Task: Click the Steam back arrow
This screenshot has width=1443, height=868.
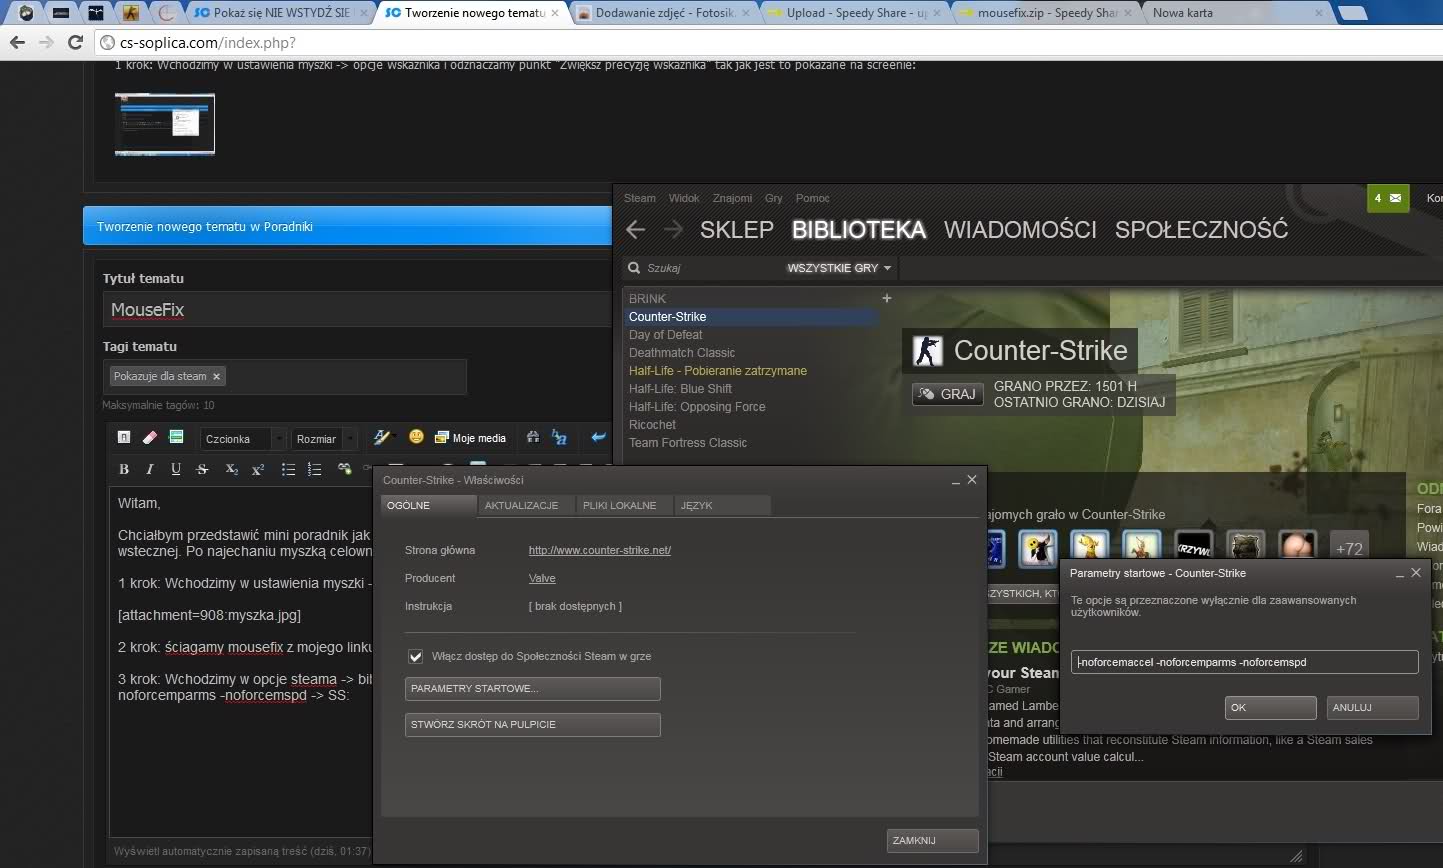Action: (x=635, y=229)
